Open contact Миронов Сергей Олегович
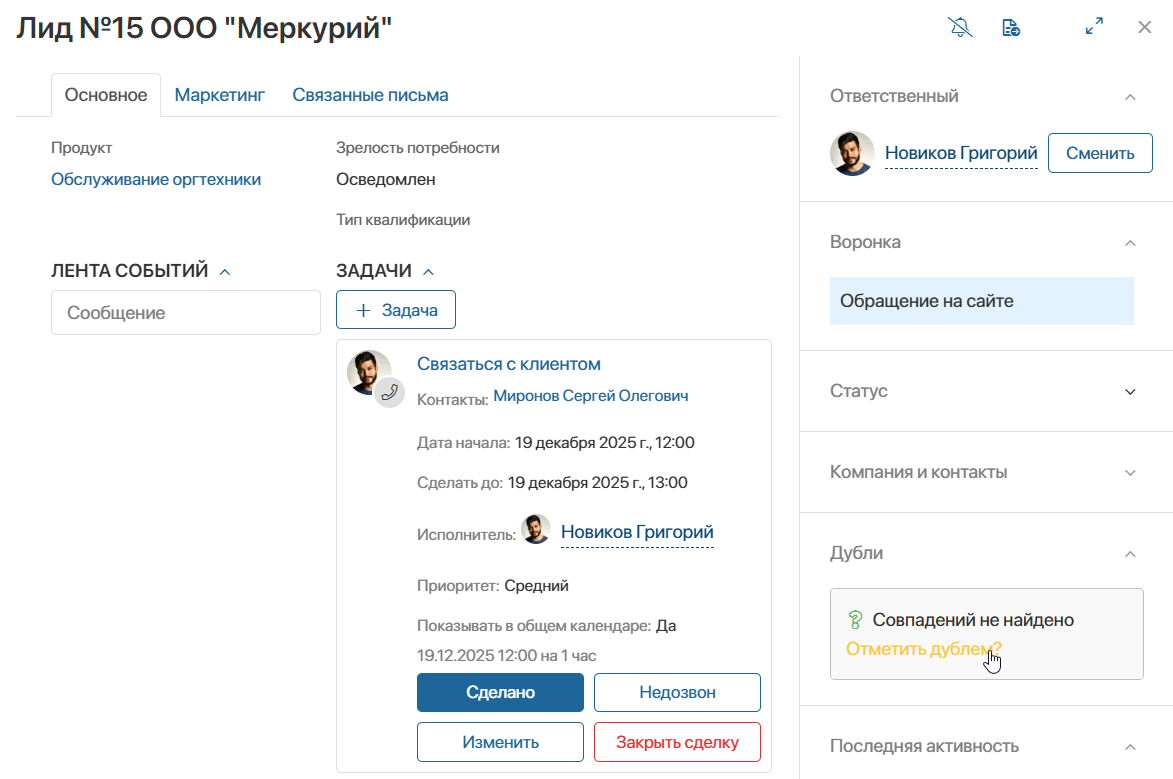1173x779 pixels. (x=591, y=396)
